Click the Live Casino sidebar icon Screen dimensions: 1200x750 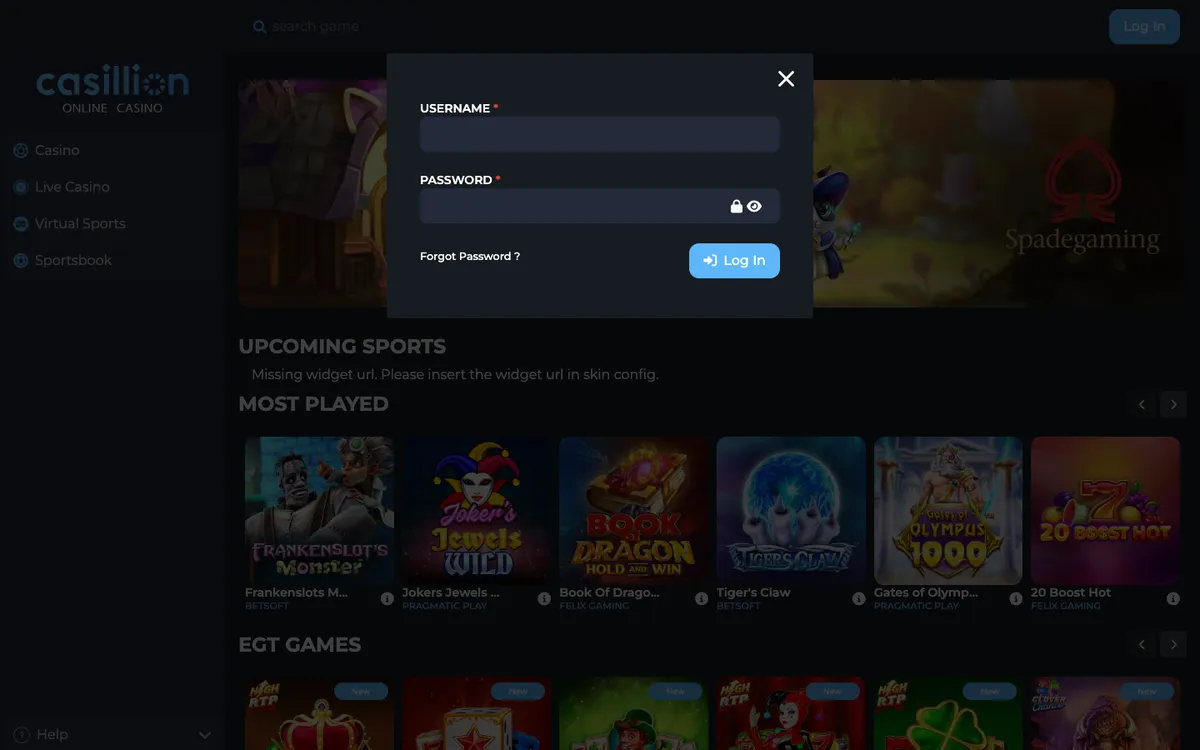pos(20,187)
